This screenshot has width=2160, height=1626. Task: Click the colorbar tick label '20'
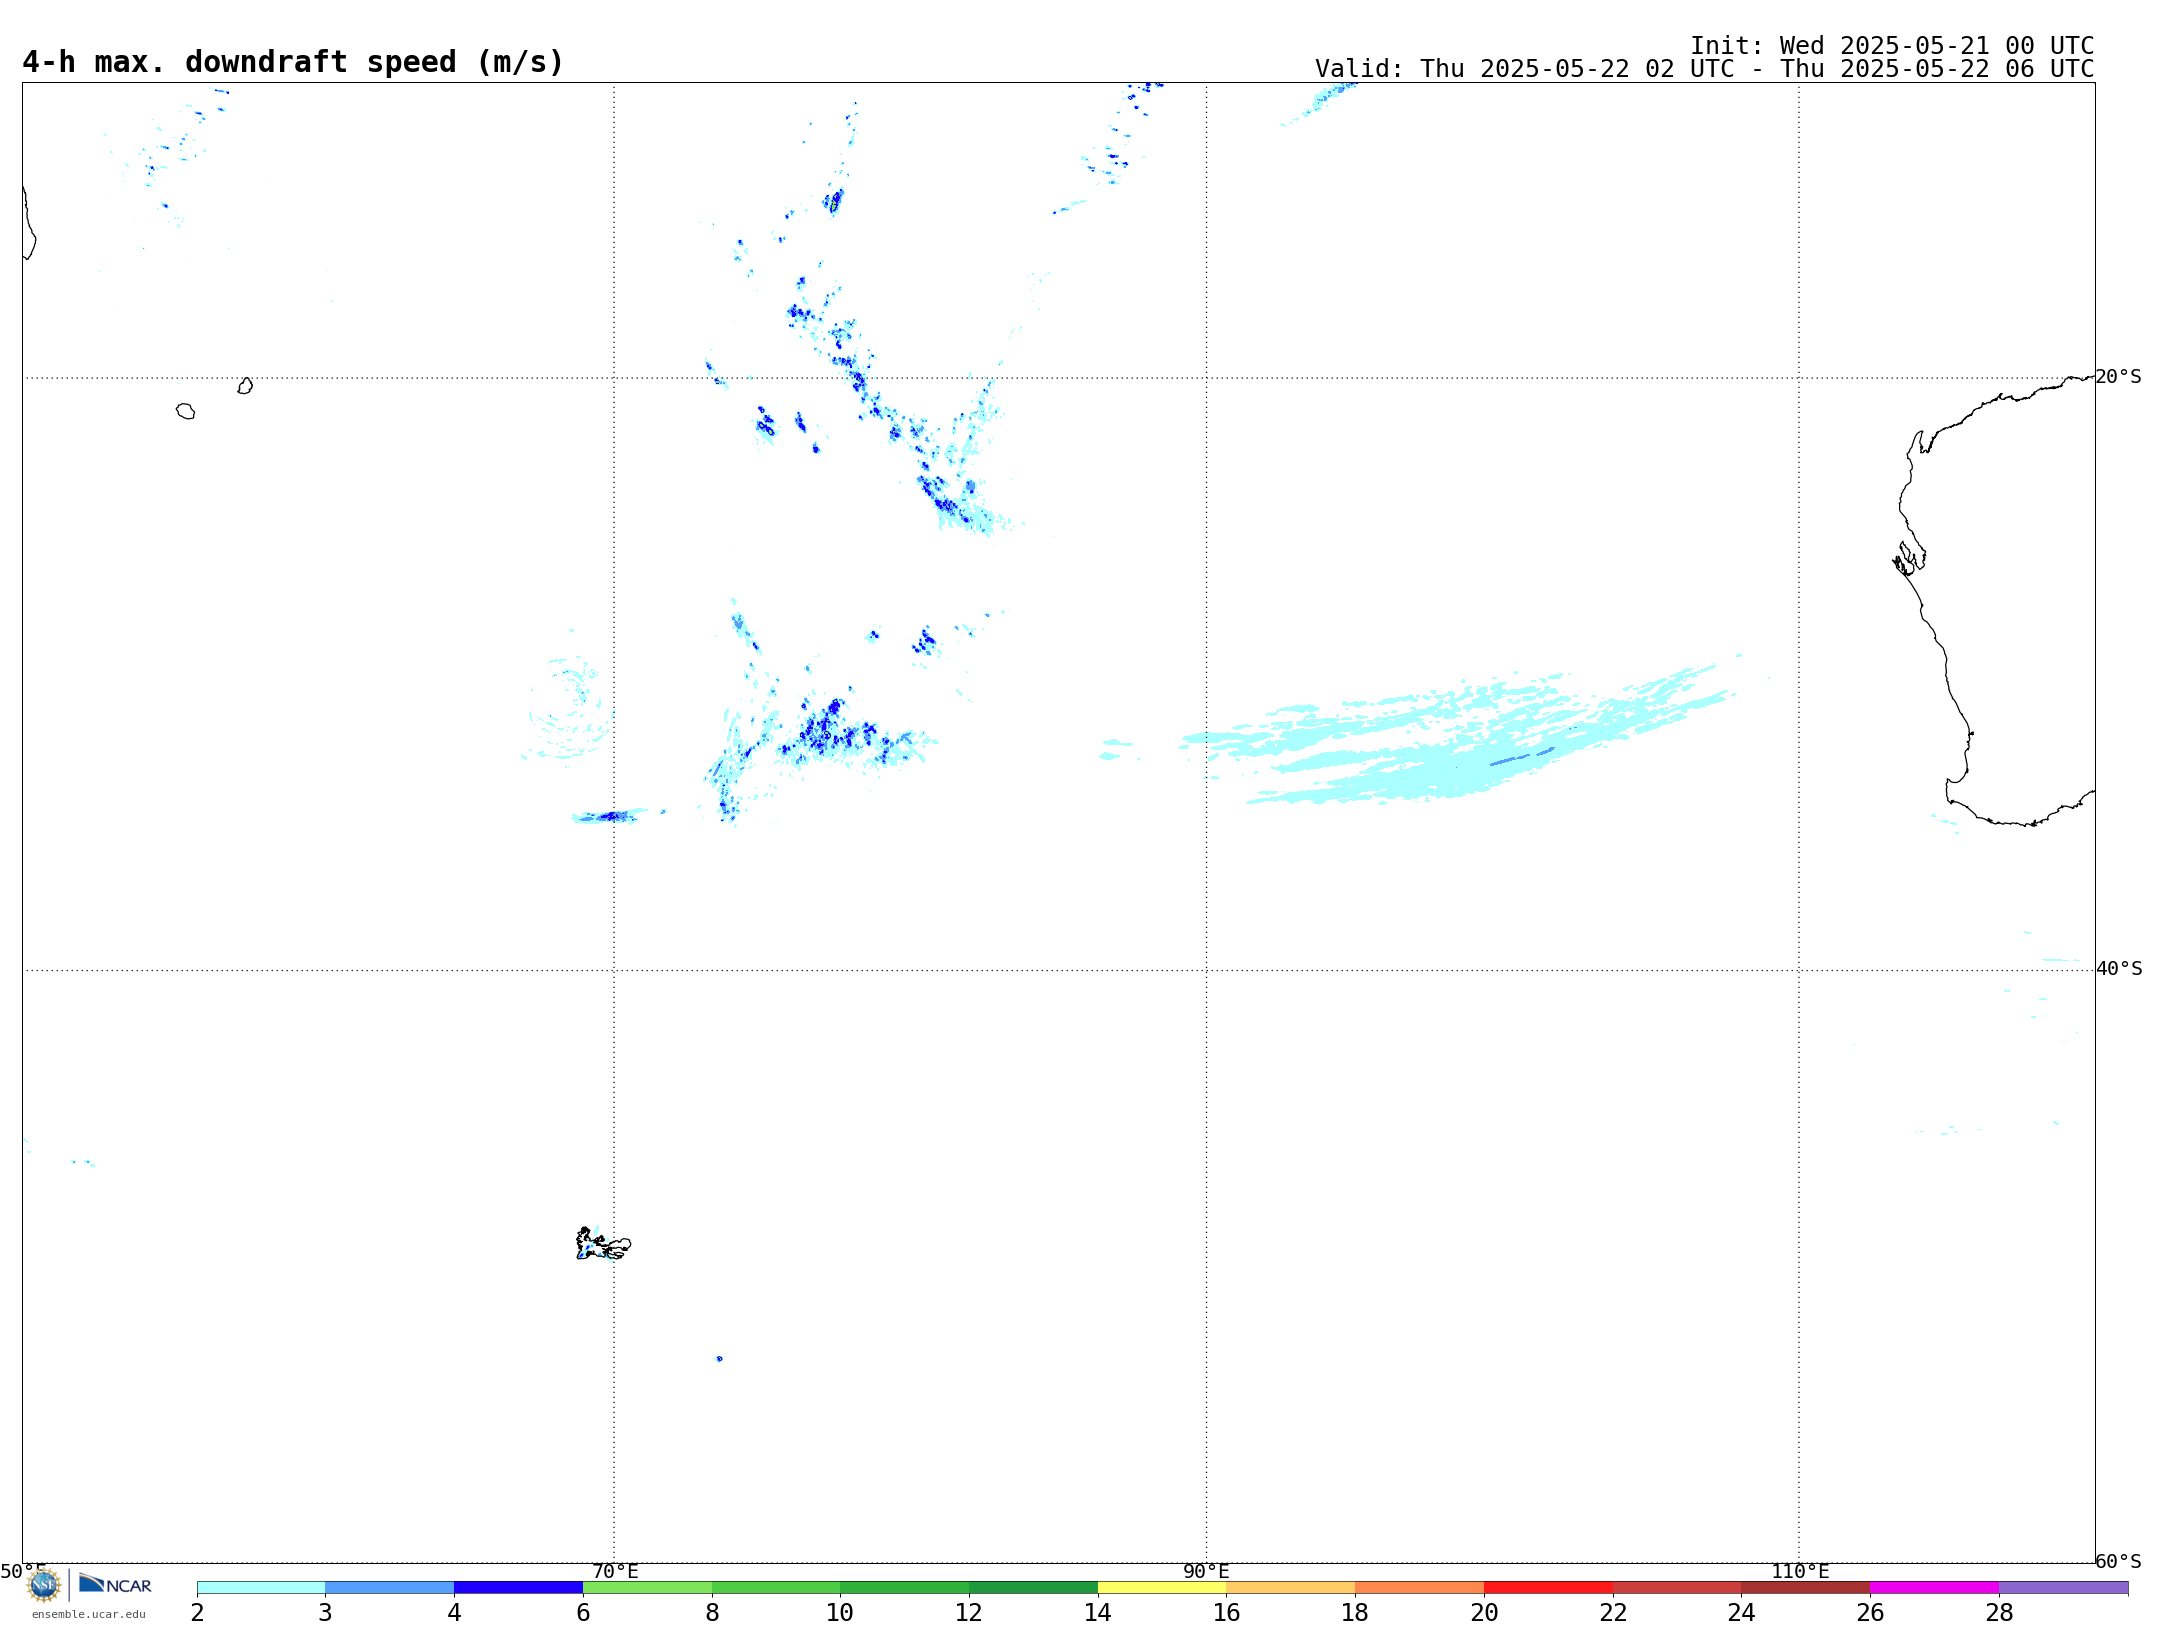(x=1484, y=1612)
